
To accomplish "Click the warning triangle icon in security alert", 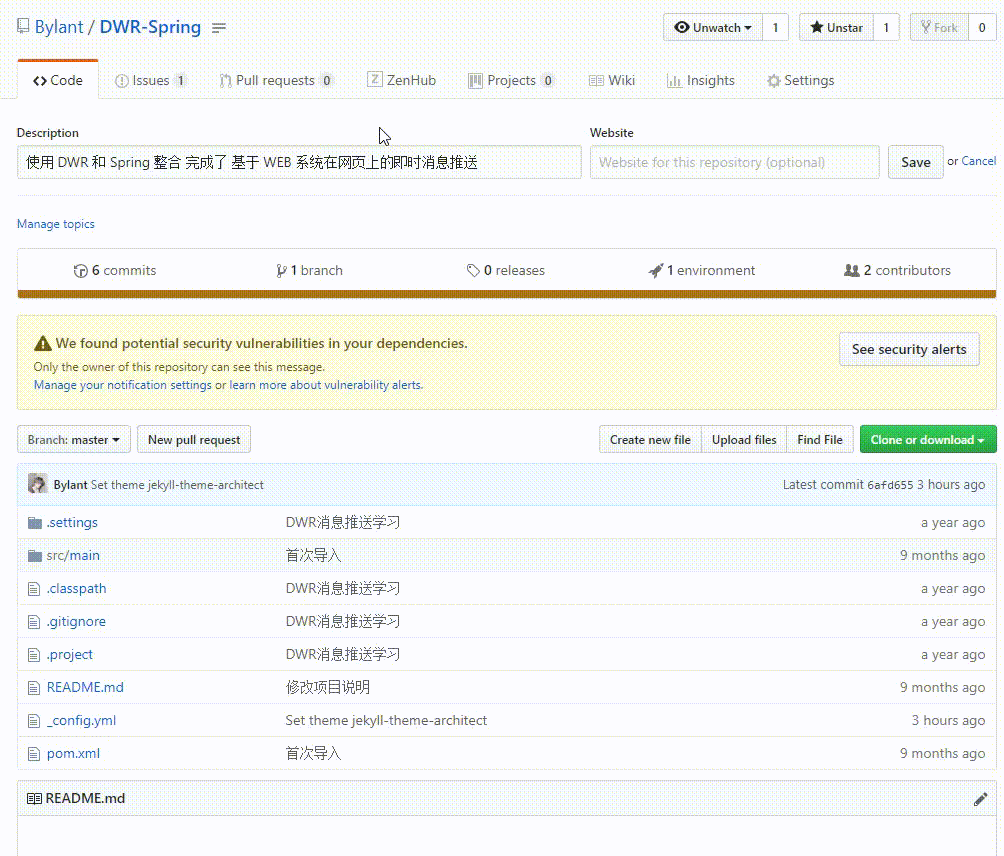I will click(42, 344).
